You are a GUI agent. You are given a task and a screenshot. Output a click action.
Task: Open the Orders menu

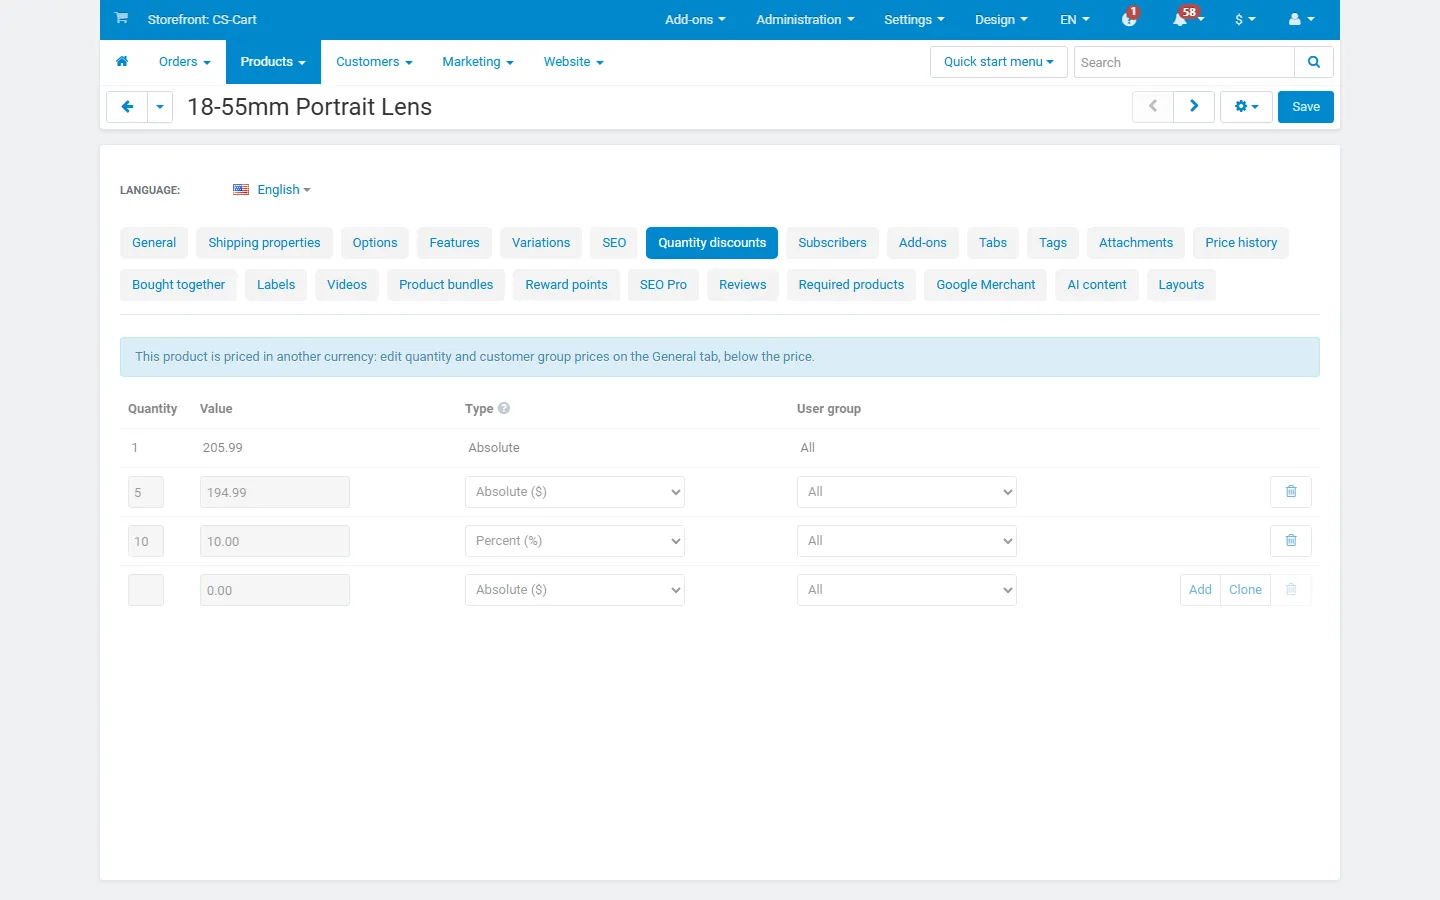tap(185, 62)
